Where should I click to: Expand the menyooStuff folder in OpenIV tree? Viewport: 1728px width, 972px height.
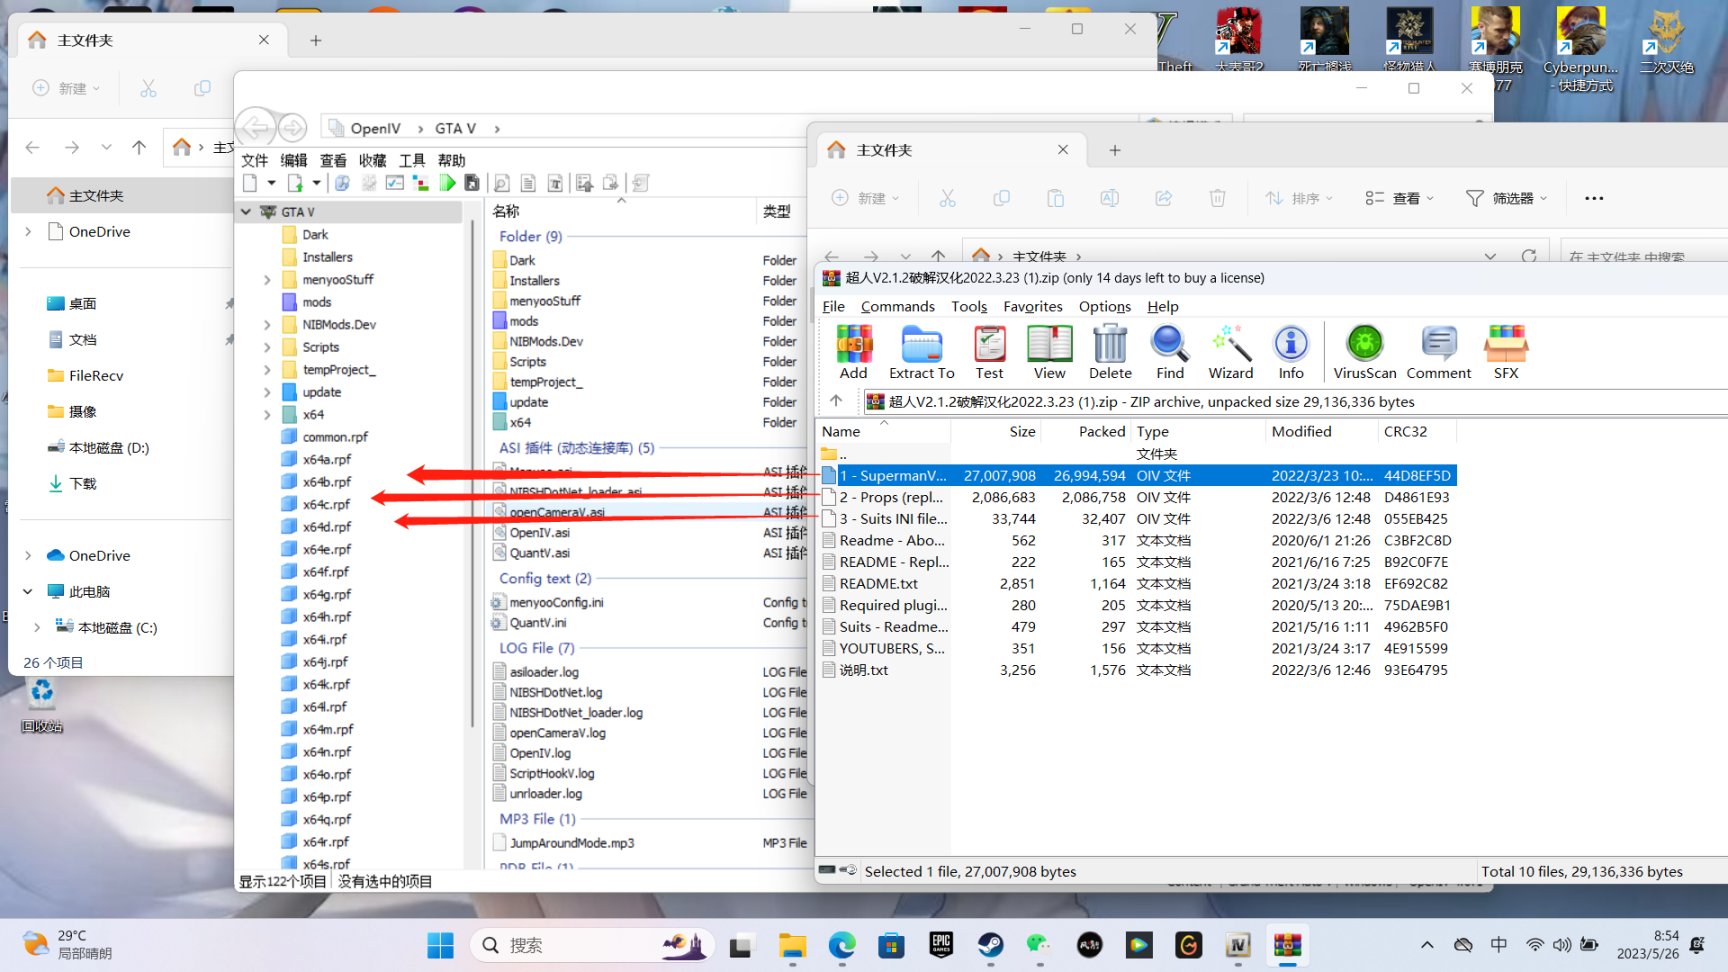(267, 280)
